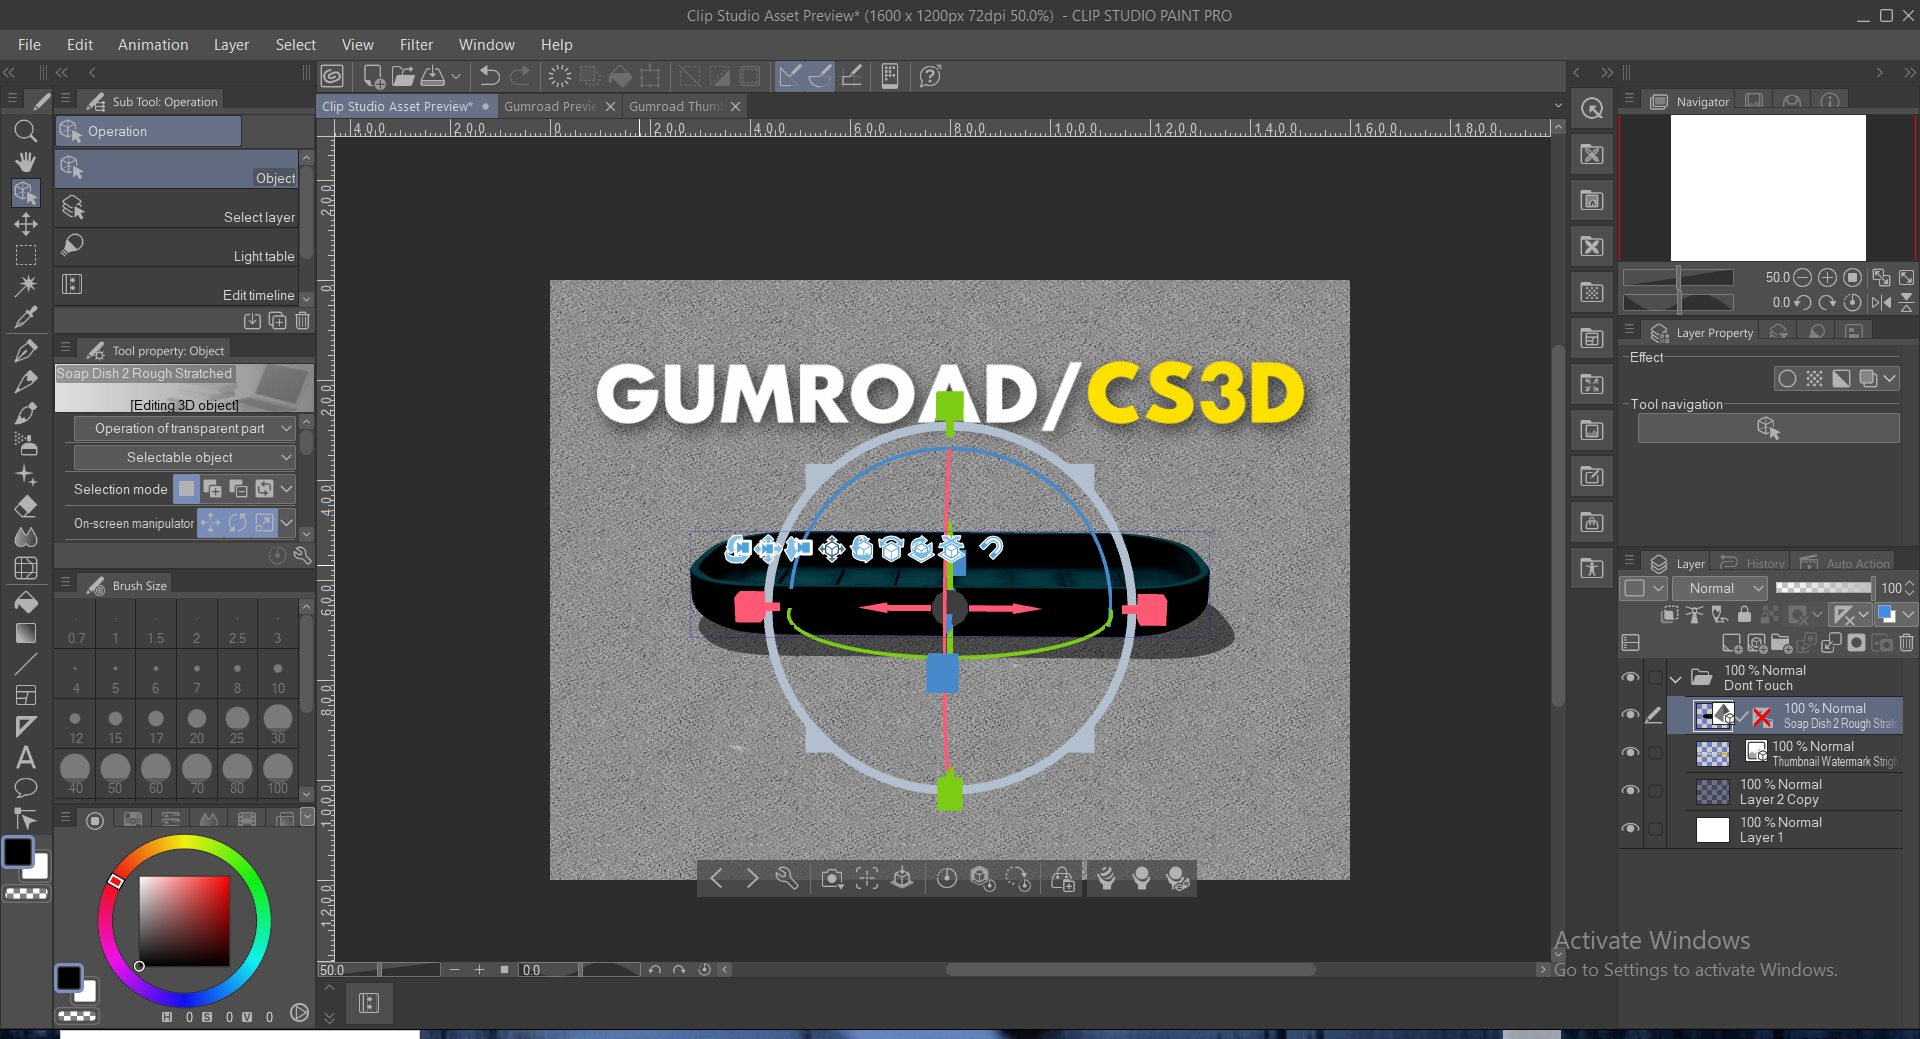This screenshot has height=1039, width=1920.
Task: Toggle rotate On-screen manipulator button
Action: (x=238, y=523)
